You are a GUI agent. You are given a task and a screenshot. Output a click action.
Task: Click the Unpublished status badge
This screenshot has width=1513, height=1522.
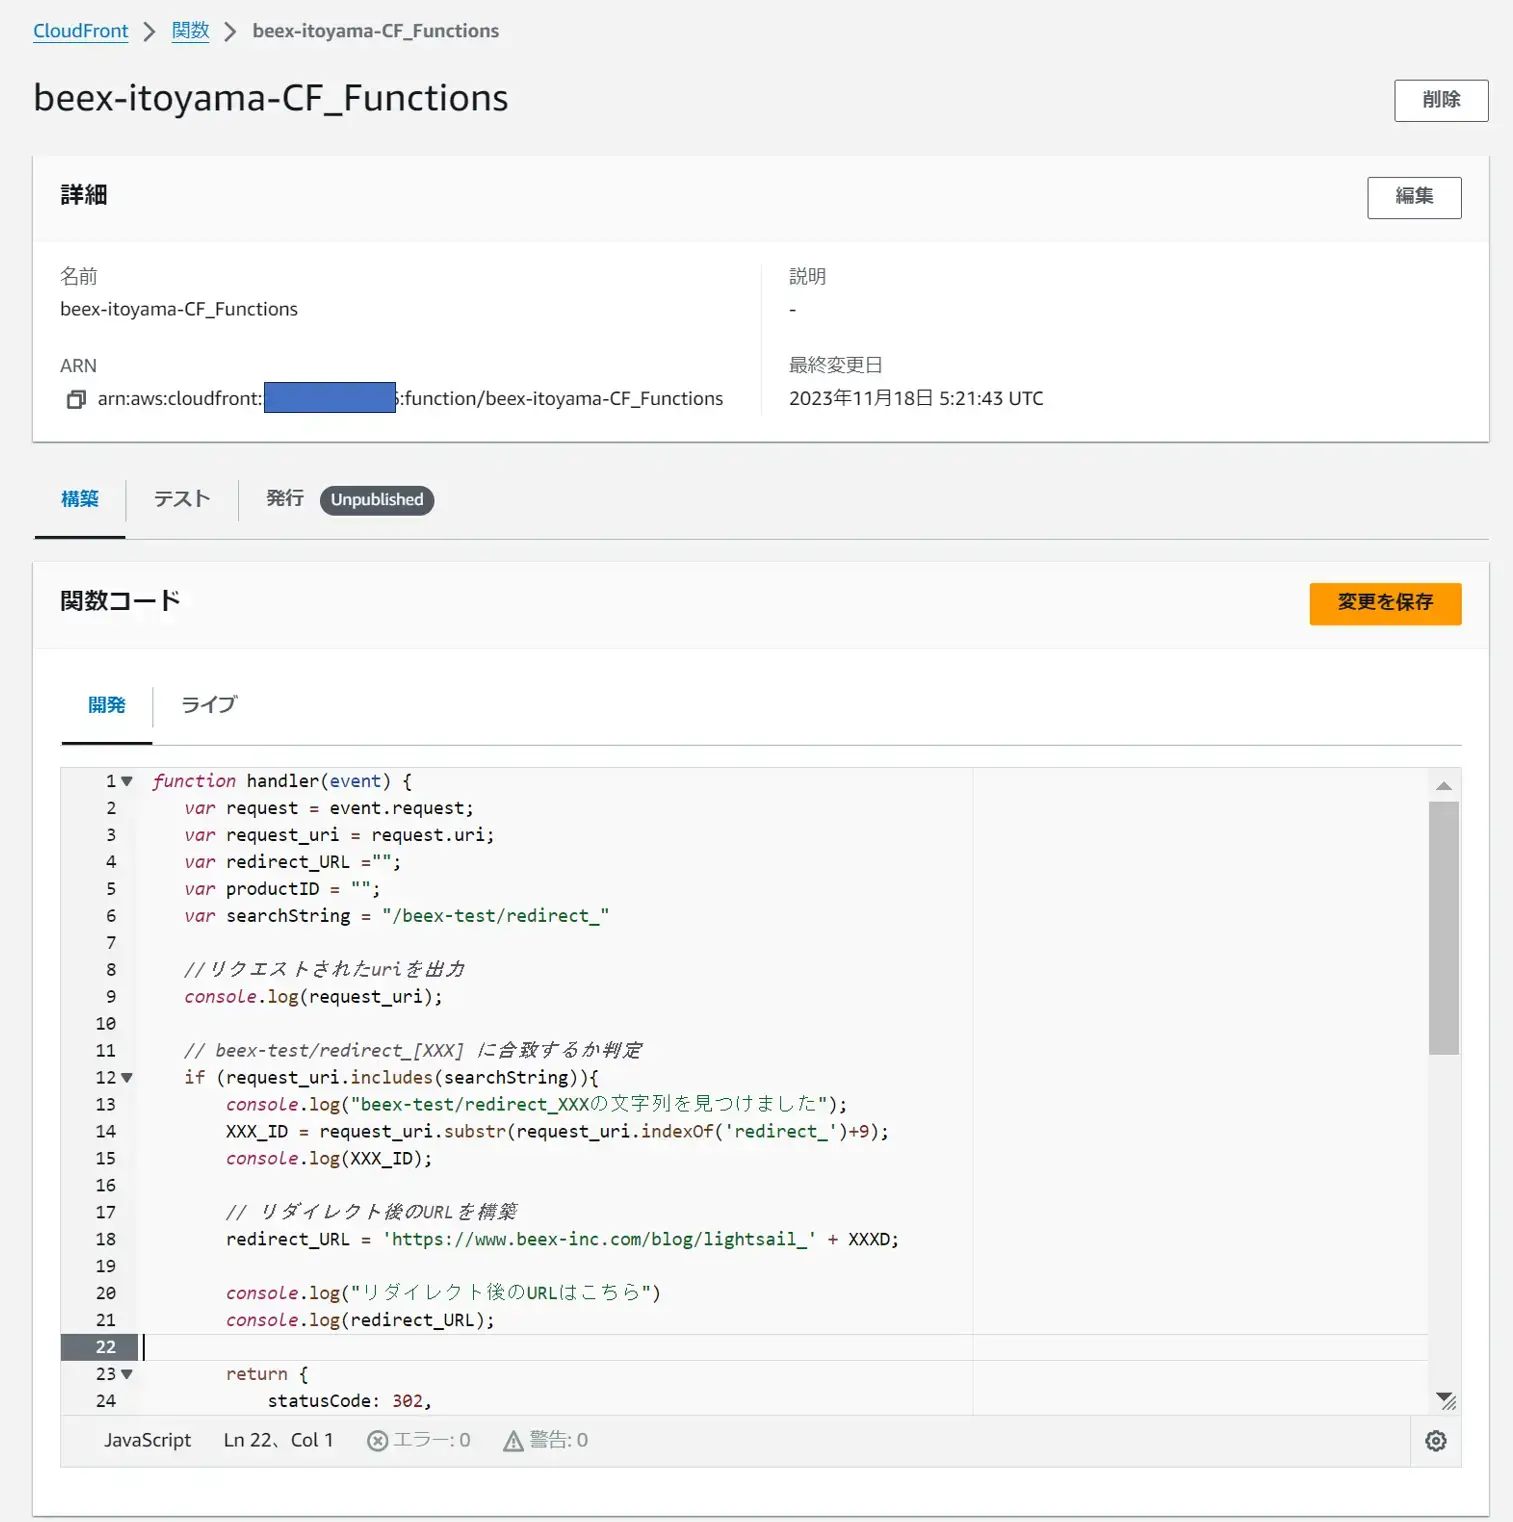tap(377, 500)
